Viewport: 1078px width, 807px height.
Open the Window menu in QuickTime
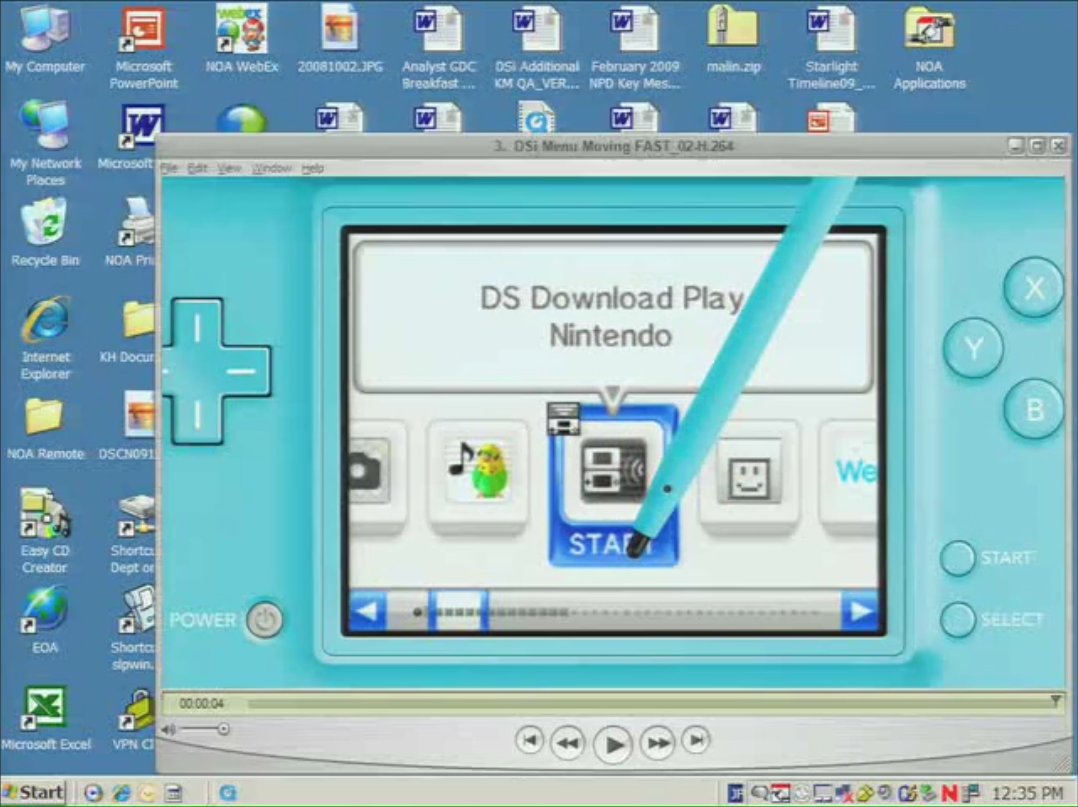click(272, 168)
